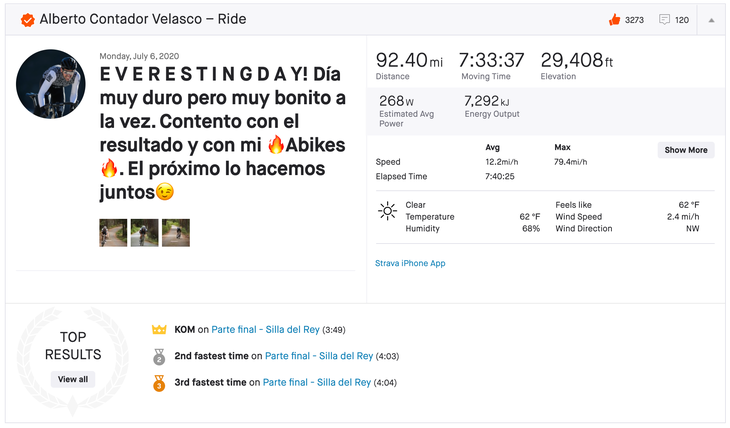Open the Strava iPhone App link
This screenshot has width=730, height=428.
[x=410, y=263]
